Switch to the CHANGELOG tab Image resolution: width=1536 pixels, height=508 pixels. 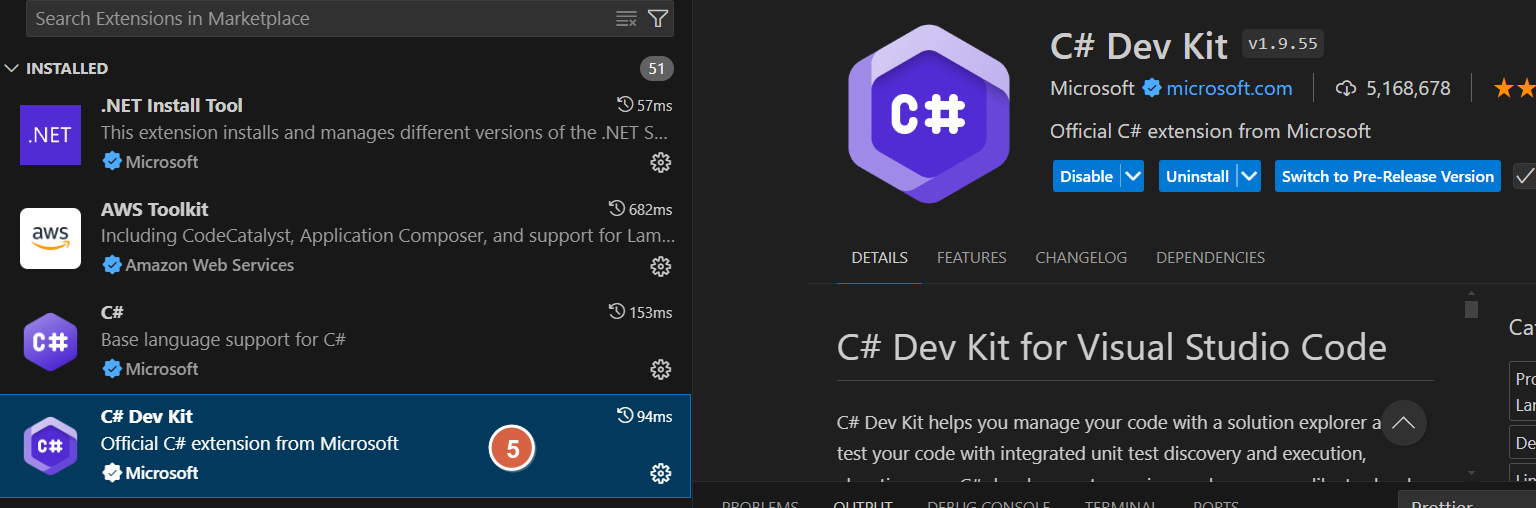(x=1081, y=258)
